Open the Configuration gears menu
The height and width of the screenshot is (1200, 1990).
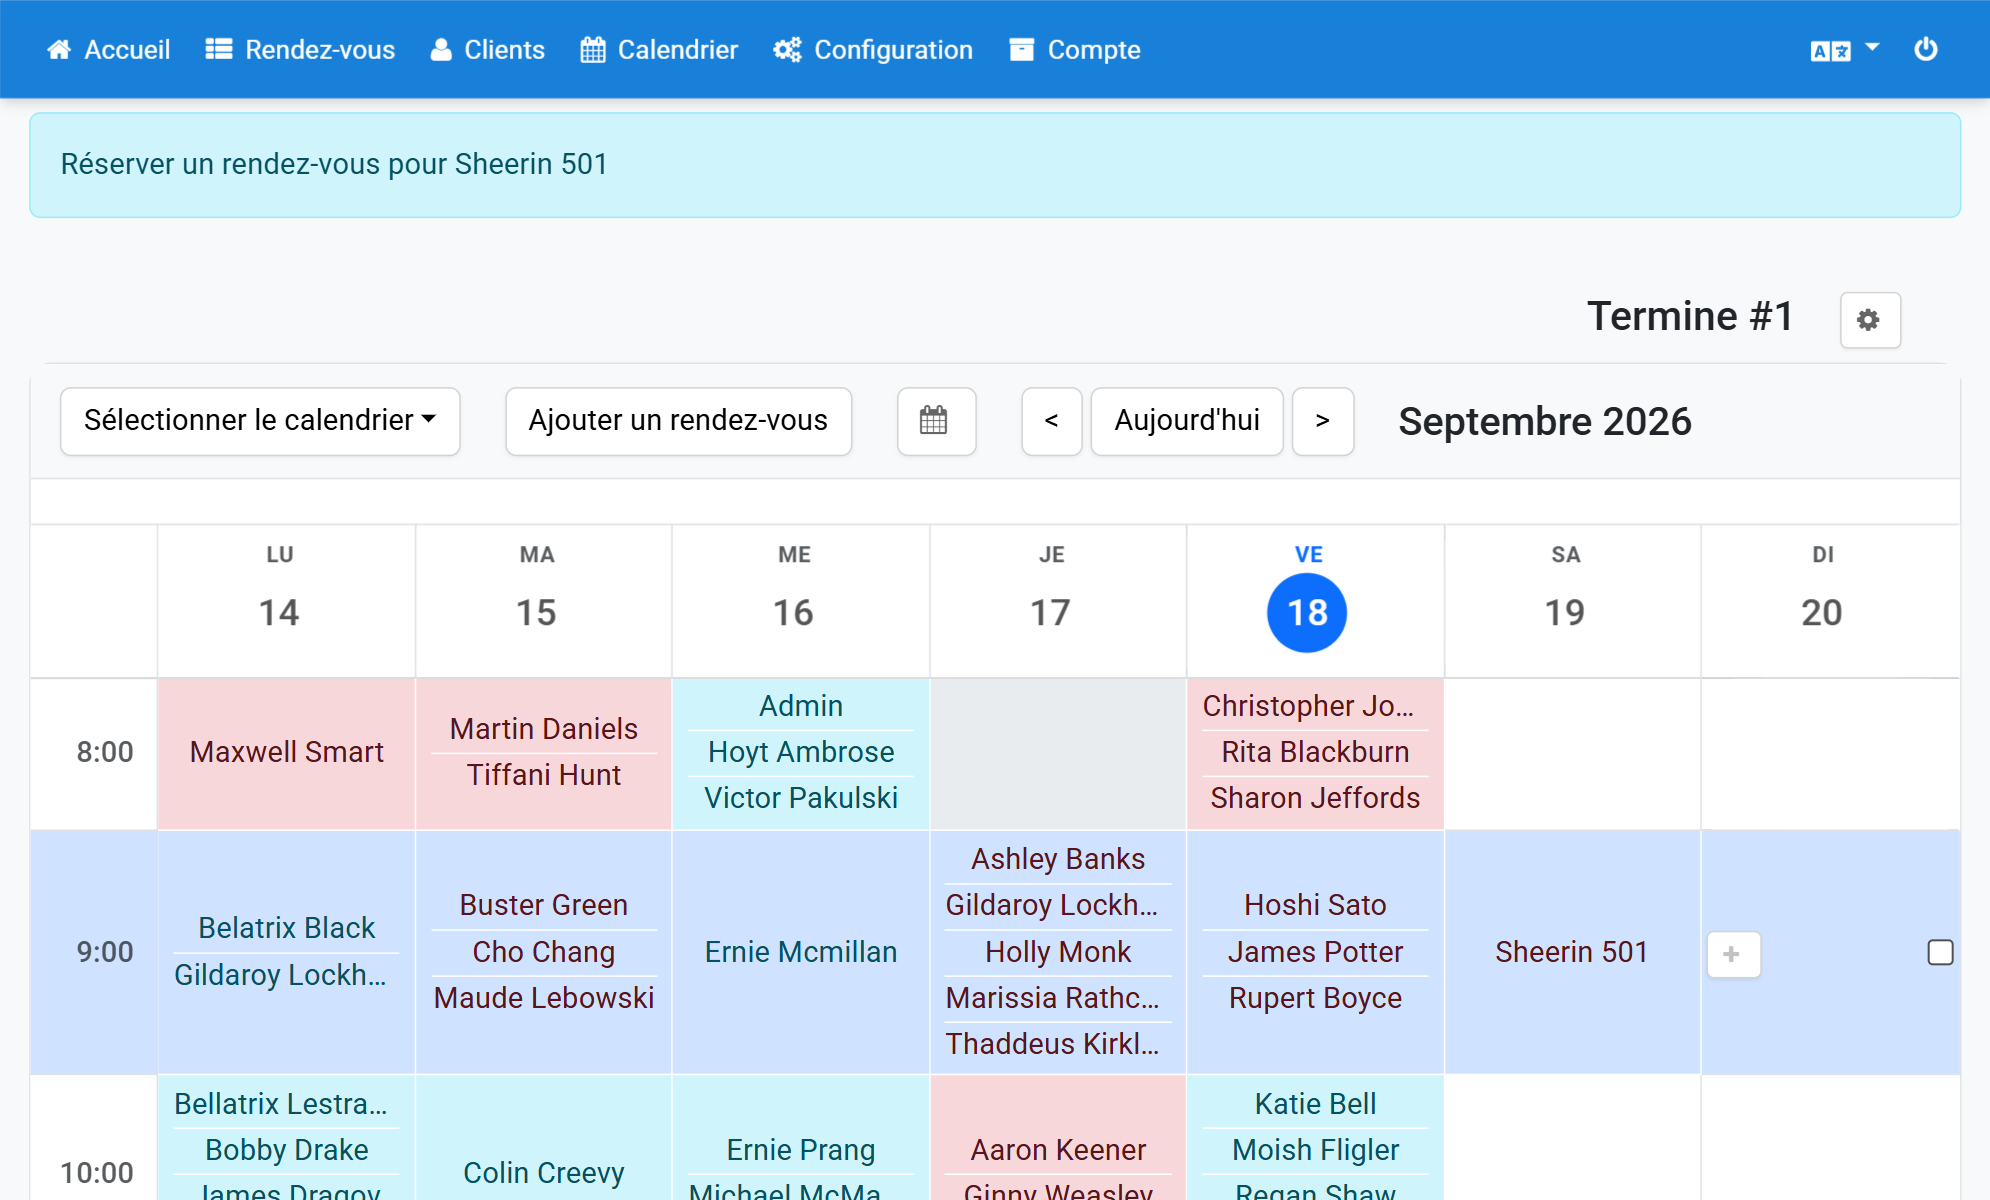click(788, 49)
